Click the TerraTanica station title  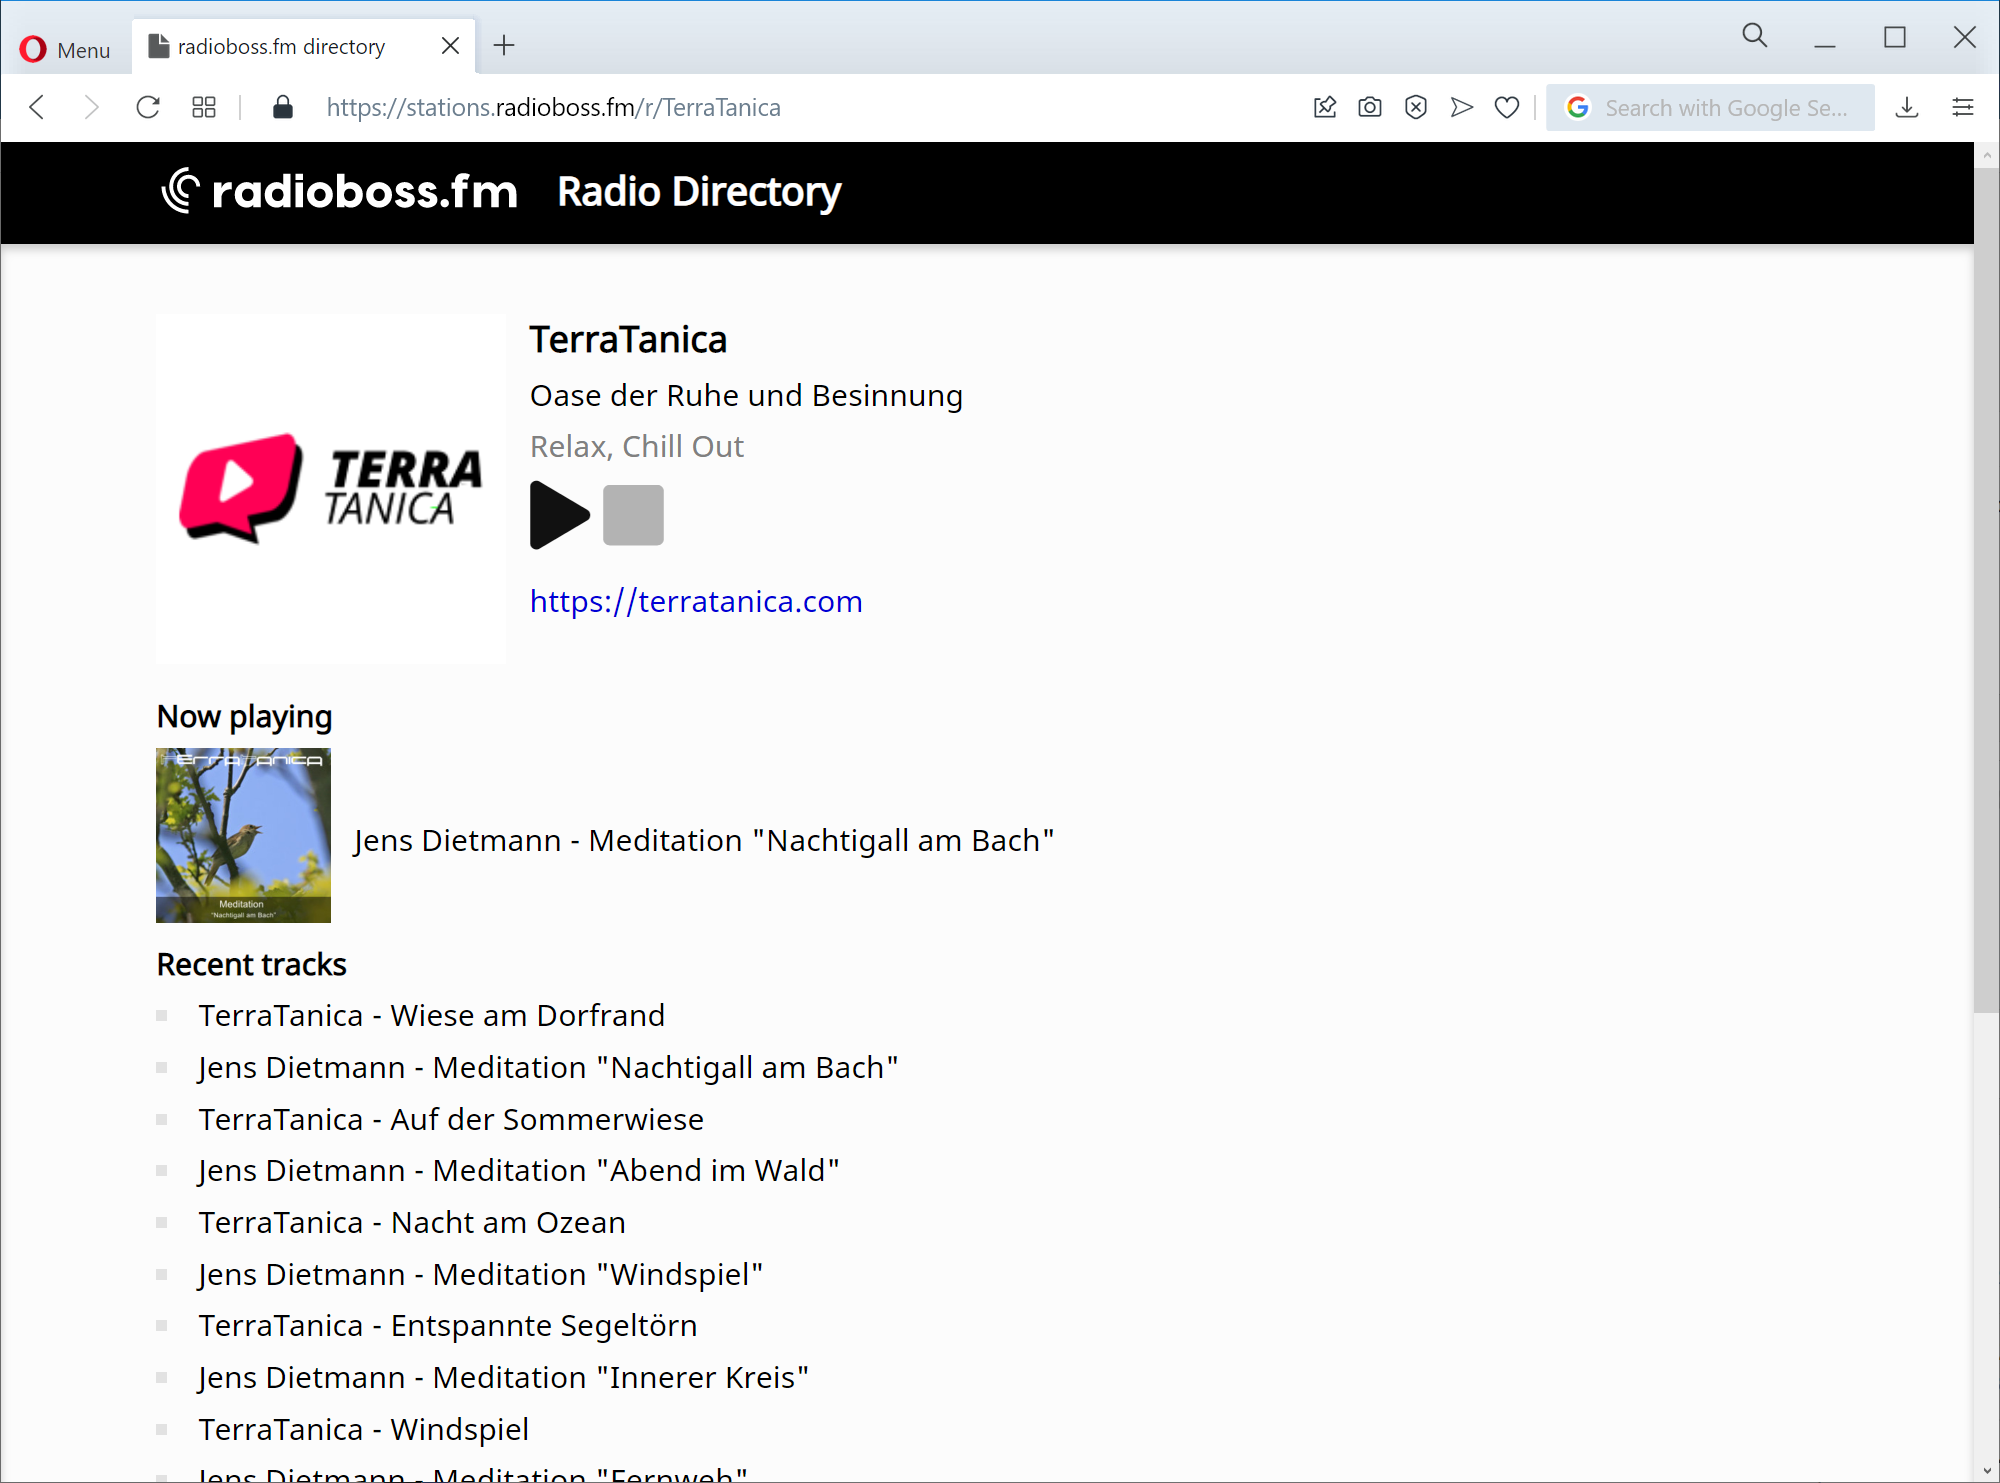pos(628,340)
